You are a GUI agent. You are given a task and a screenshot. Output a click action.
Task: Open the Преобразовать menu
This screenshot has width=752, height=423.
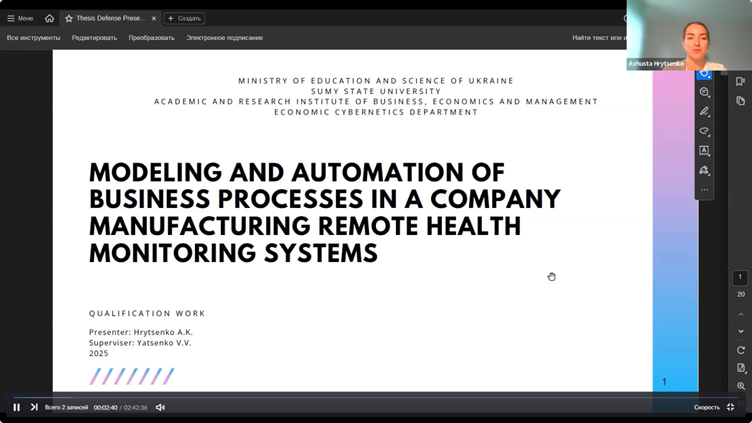(152, 37)
